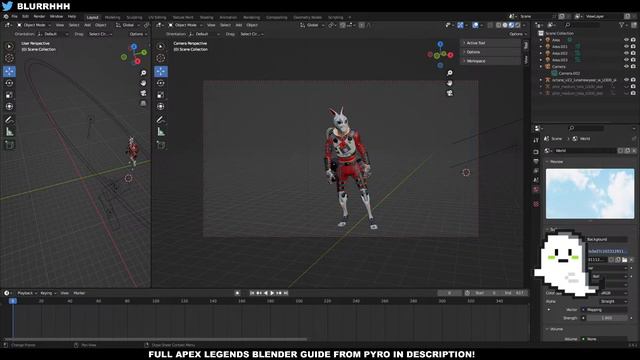Click the Twitter bird icon
Screen dimensions: 640x360
[x=7, y=6]
